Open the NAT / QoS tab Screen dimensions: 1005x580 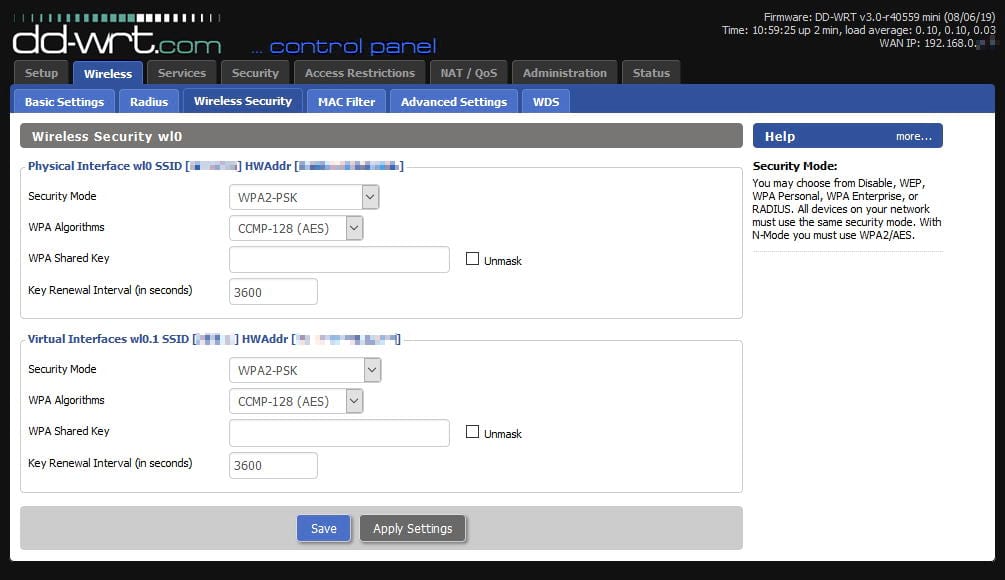pos(469,72)
